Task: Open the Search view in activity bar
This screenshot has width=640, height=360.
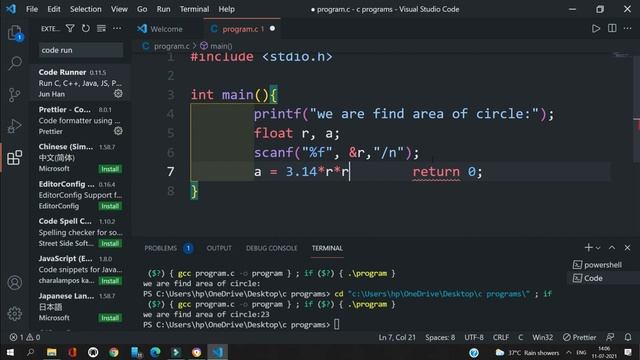Action: click(x=15, y=63)
